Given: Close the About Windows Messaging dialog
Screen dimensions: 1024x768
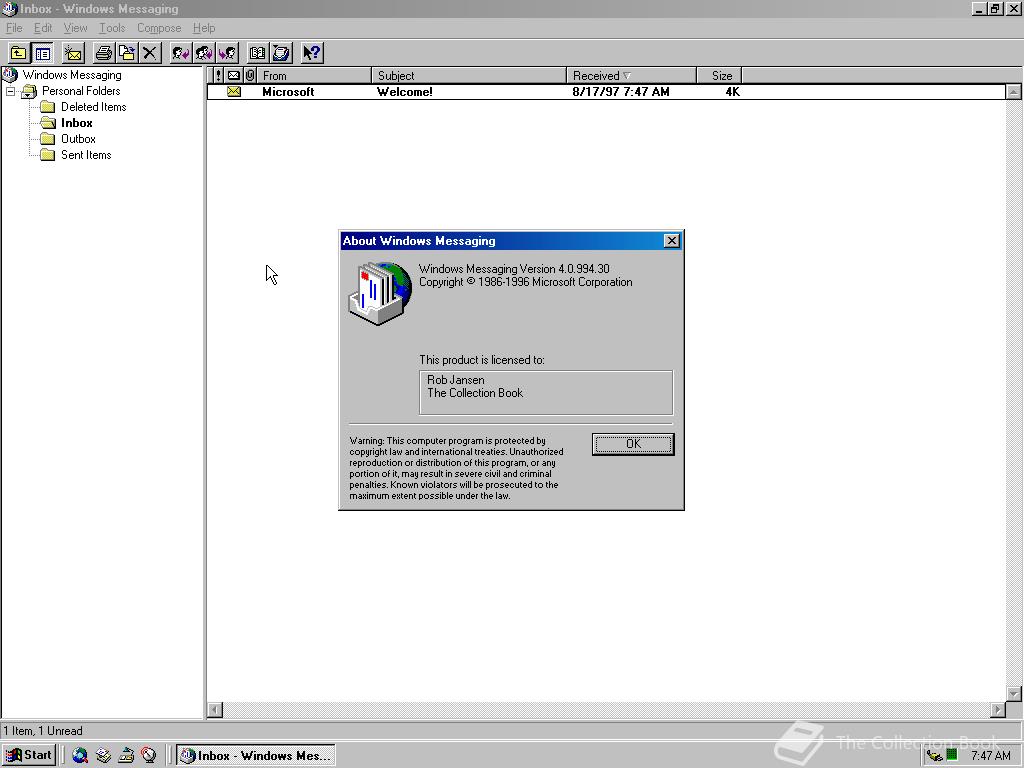Looking at the screenshot, I should pos(671,241).
